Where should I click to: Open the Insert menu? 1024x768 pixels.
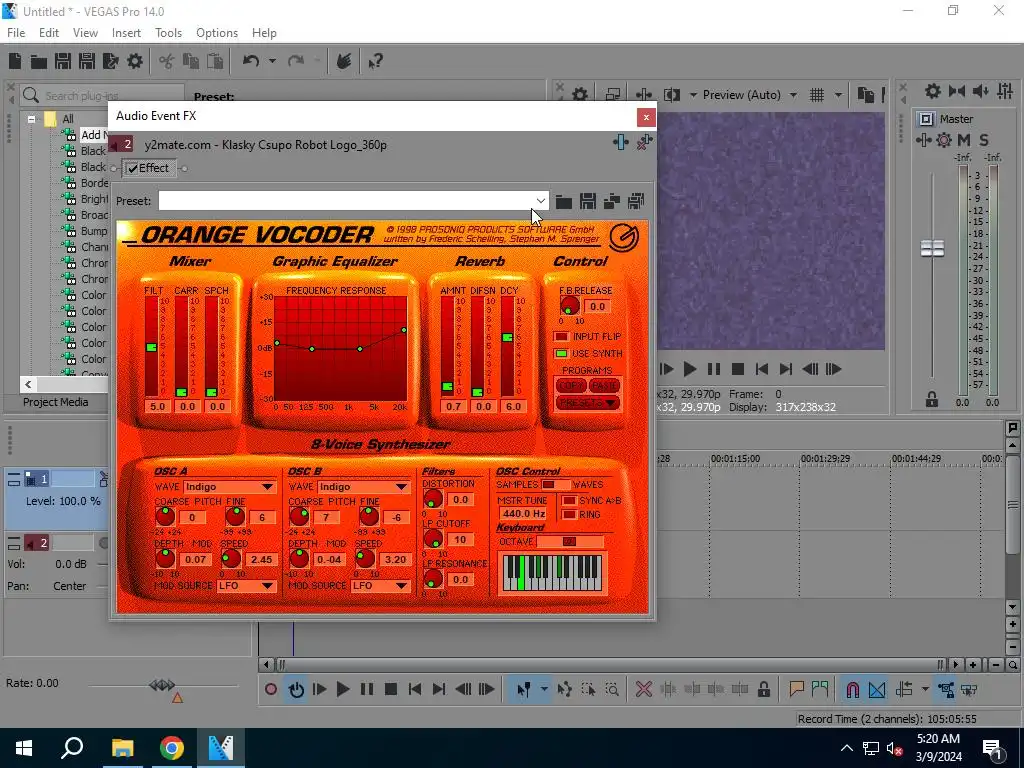point(126,33)
